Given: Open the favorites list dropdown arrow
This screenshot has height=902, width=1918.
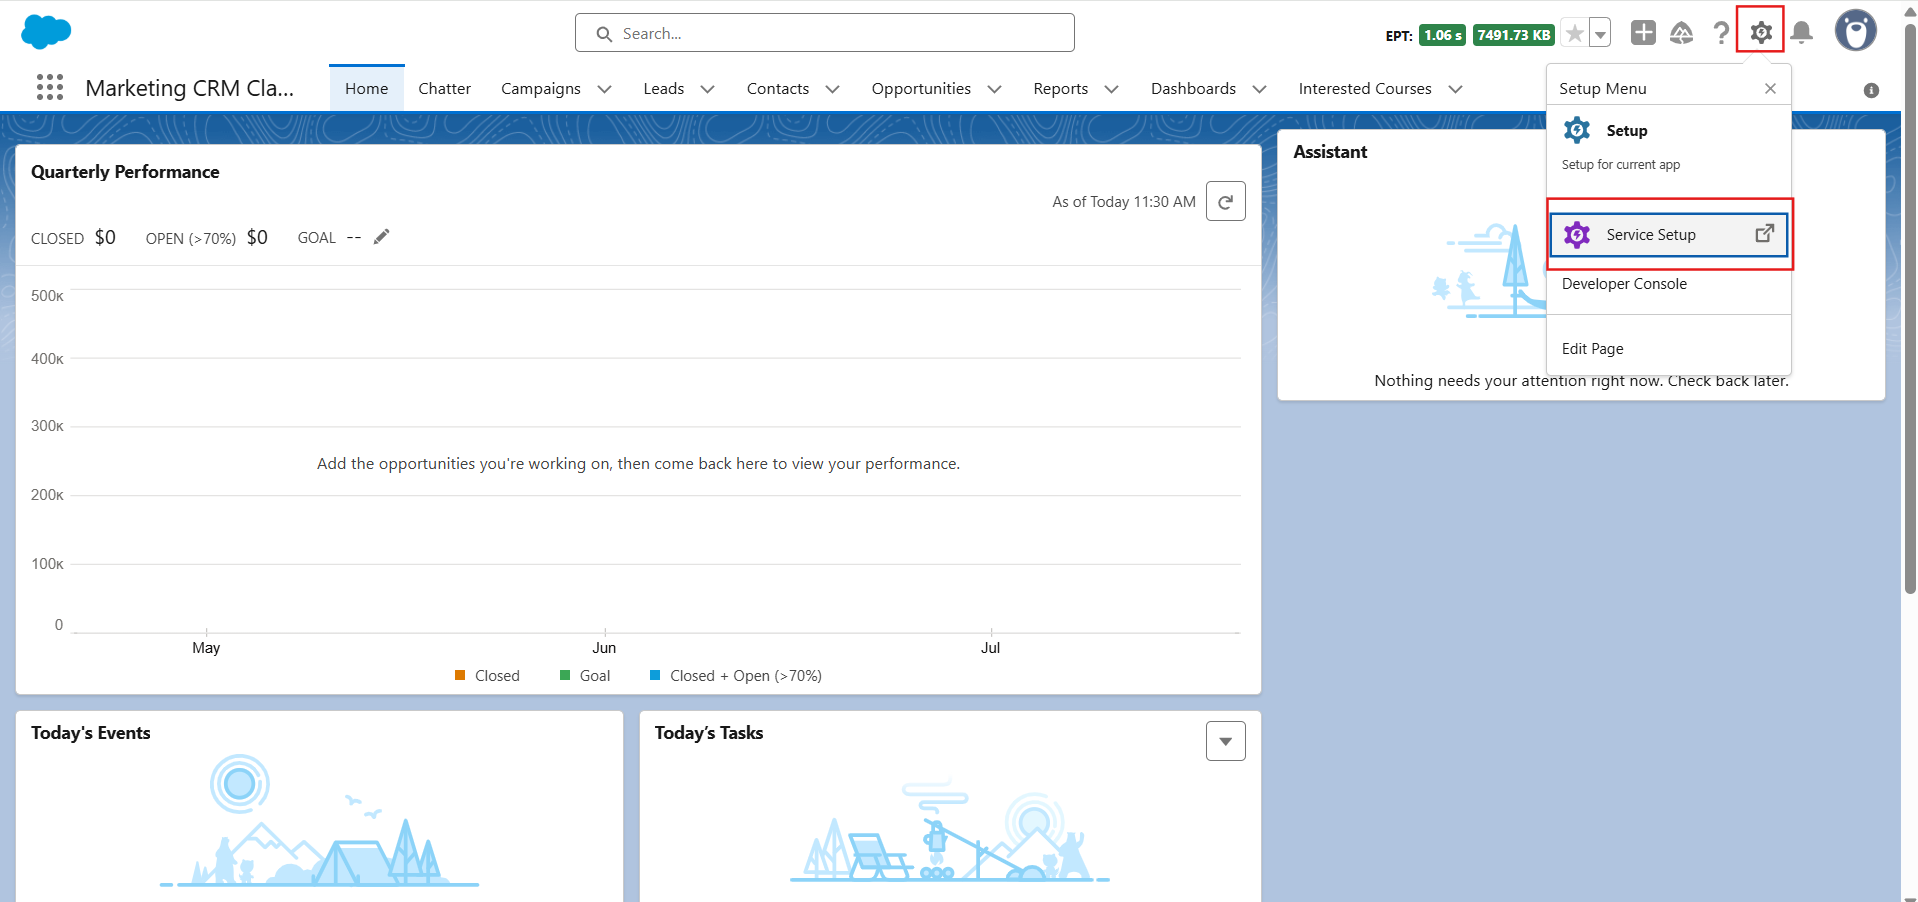Looking at the screenshot, I should (1600, 34).
